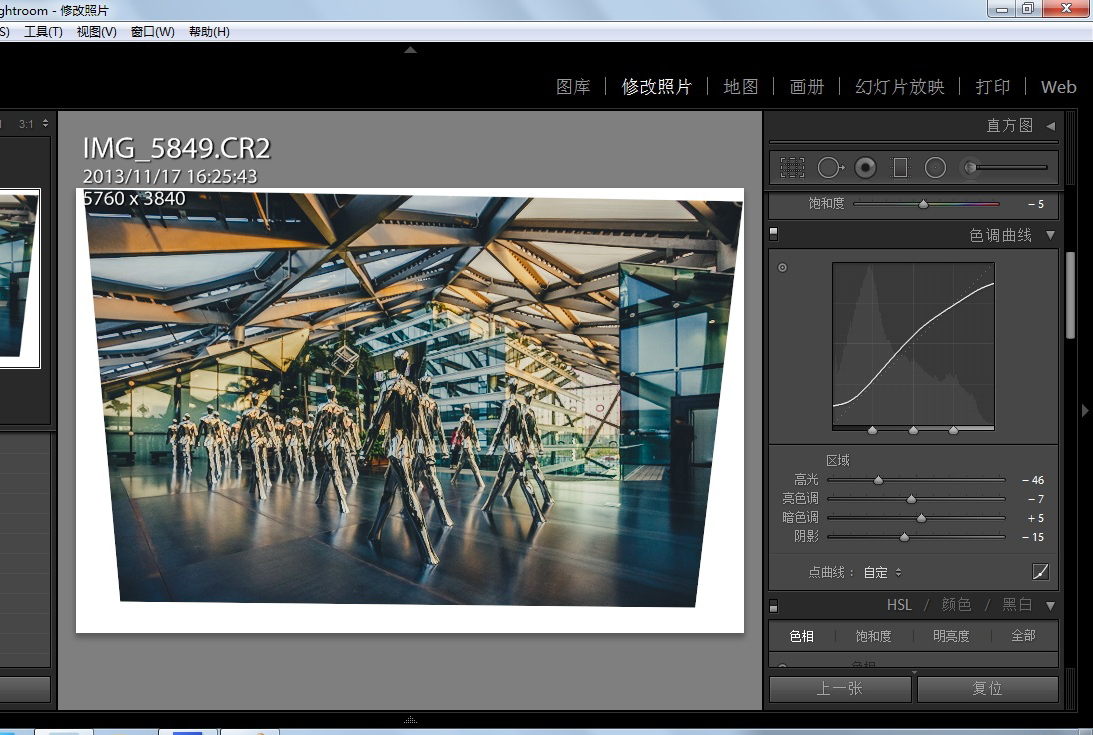Image resolution: width=1093 pixels, height=735 pixels.
Task: Toggle the HSL panel on/off switch
Action: (774, 605)
